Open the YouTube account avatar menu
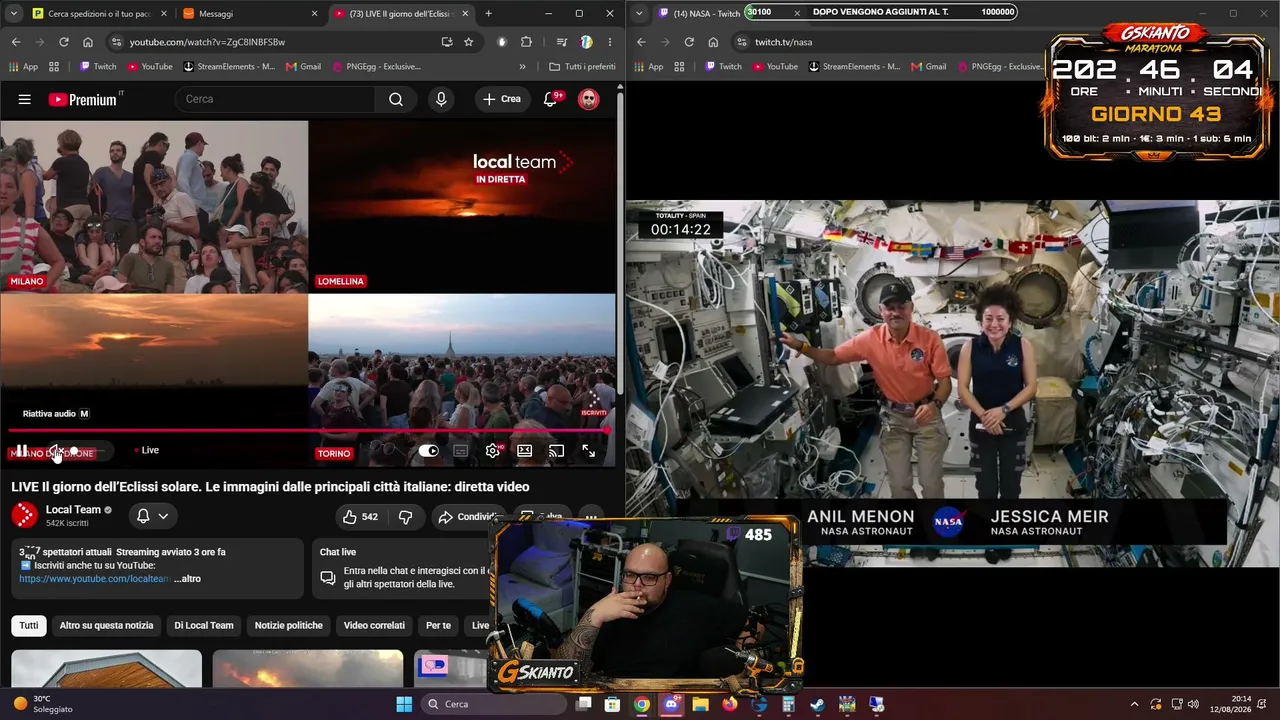 click(x=589, y=99)
